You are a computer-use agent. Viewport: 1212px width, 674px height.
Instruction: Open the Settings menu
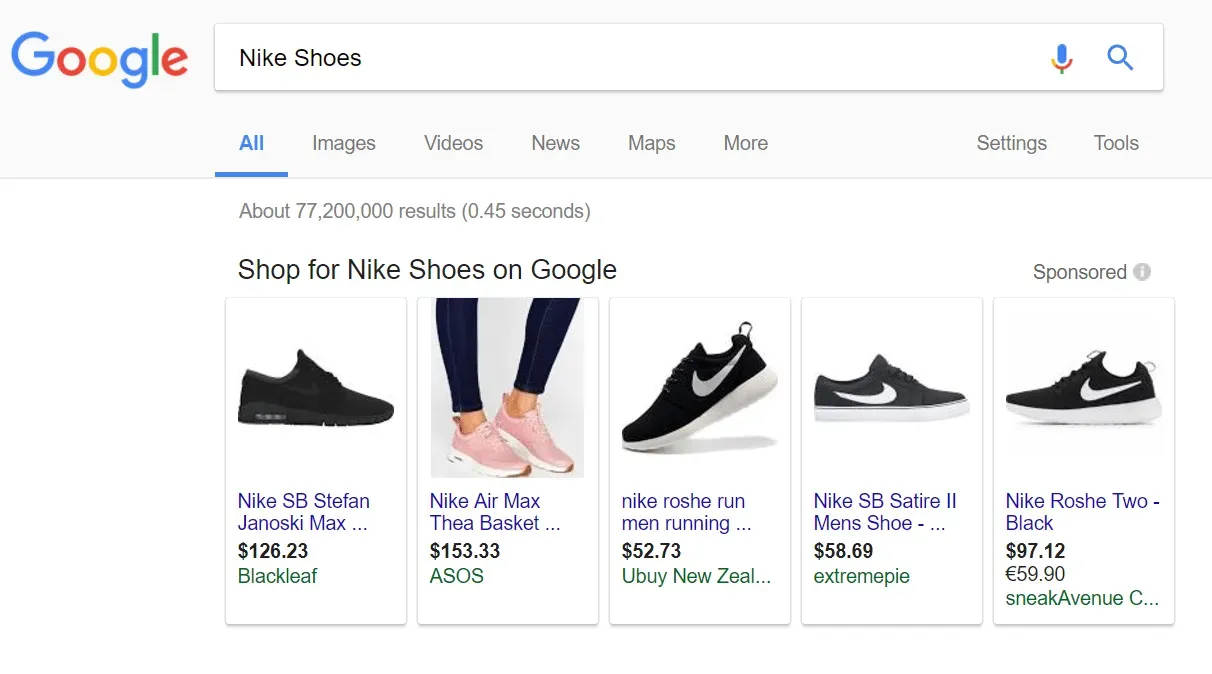[x=1011, y=143]
